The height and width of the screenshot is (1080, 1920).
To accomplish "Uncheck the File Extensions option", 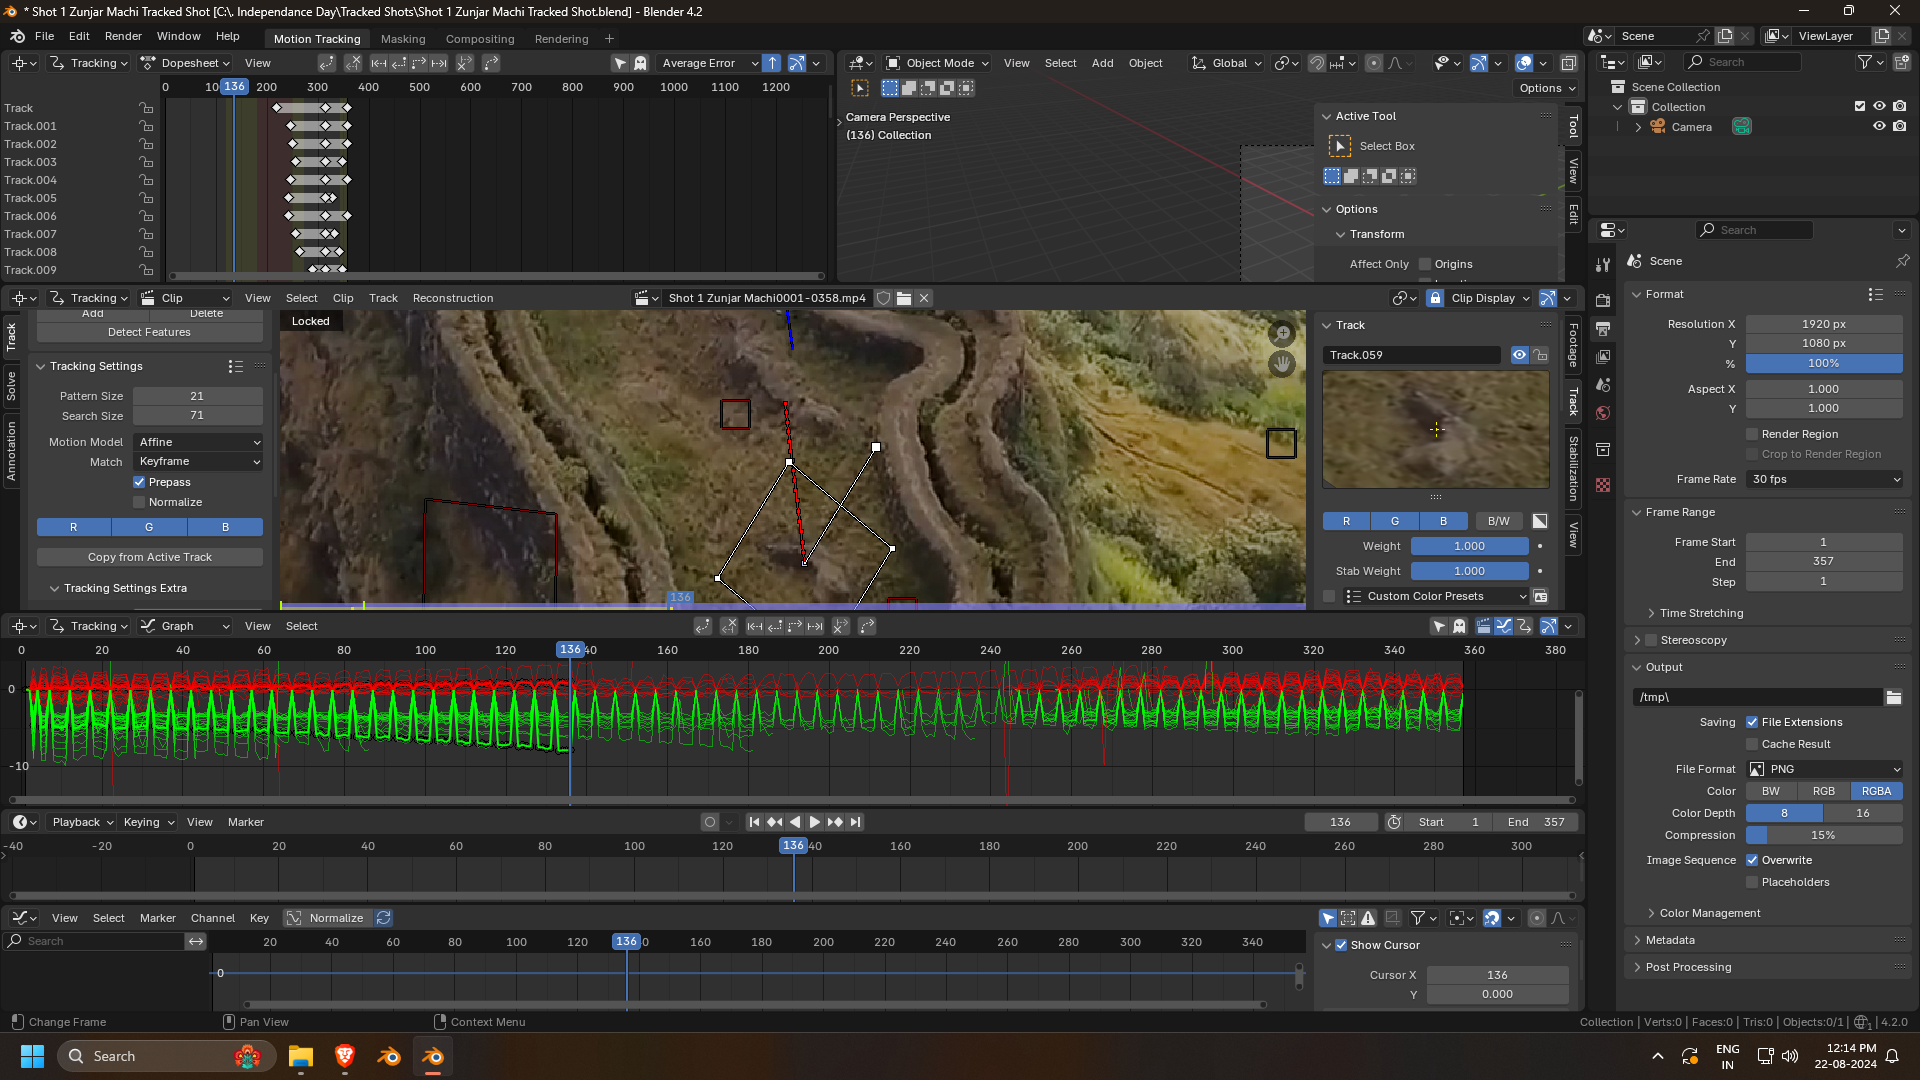I will point(1752,722).
